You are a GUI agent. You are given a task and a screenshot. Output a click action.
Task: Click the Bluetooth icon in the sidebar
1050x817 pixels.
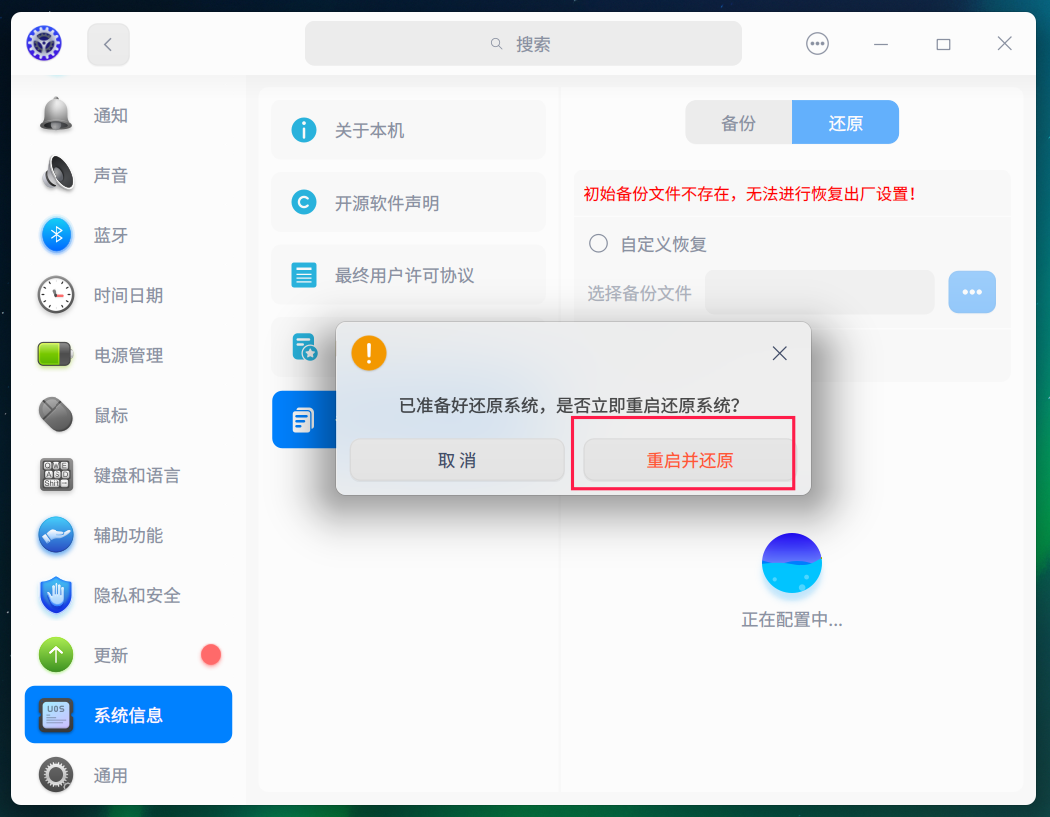(x=57, y=234)
